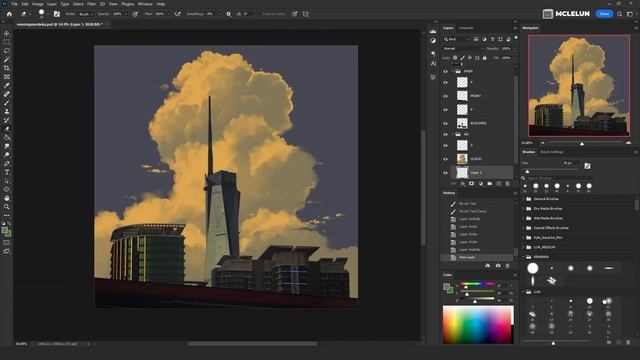Toggle airbrush-style build-up icon beside Flow
Screen dimensions: 640x360
coord(178,14)
